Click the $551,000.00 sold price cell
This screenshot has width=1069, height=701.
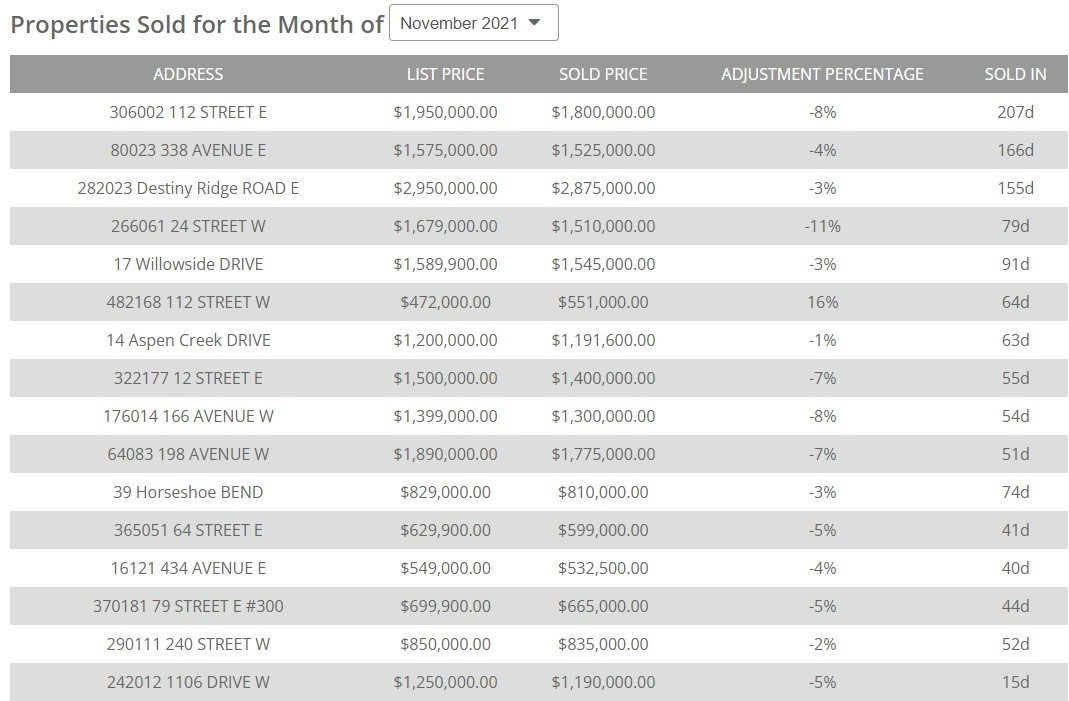(603, 302)
